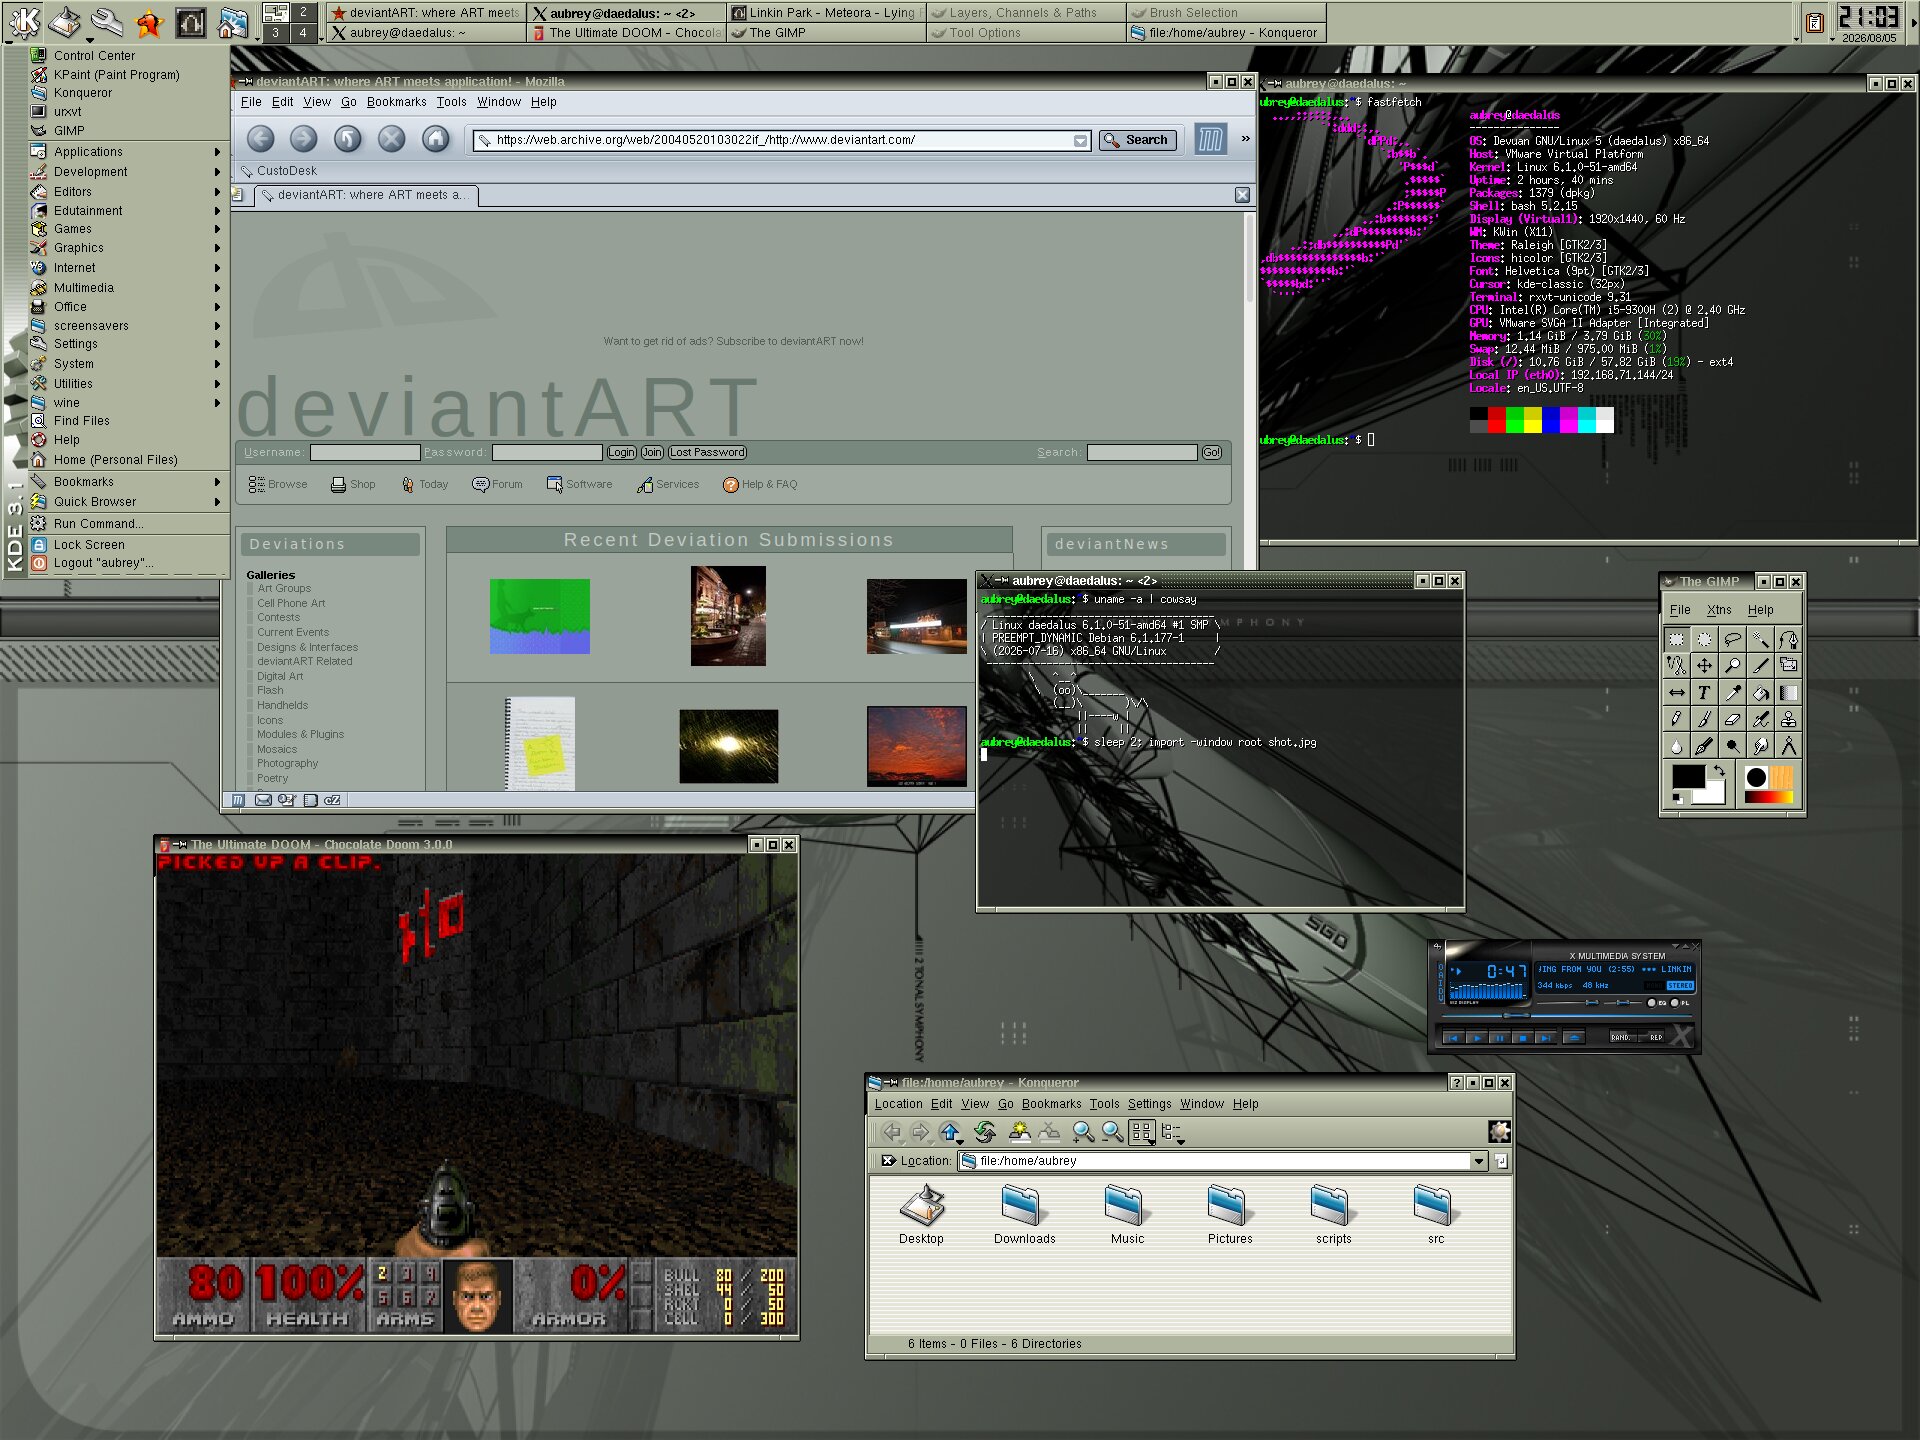Open the scripts folder in Konqueror
1920x1440 pixels.
(x=1333, y=1214)
